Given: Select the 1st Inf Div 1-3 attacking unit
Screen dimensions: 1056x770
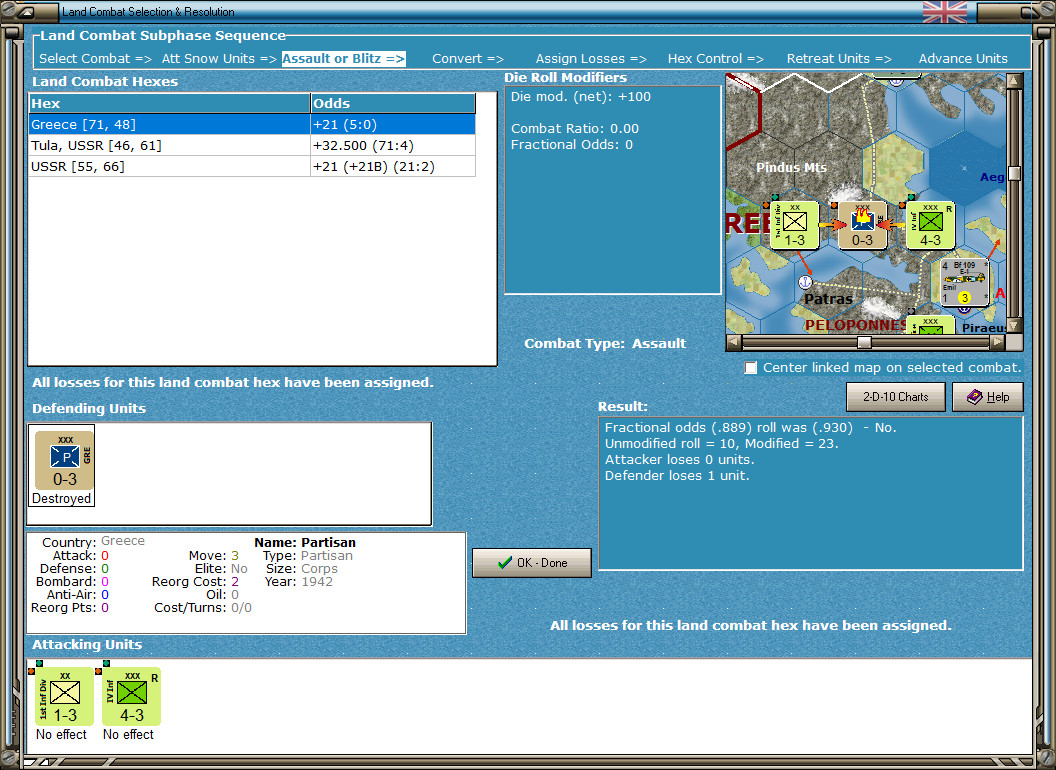Looking at the screenshot, I should coord(64,697).
